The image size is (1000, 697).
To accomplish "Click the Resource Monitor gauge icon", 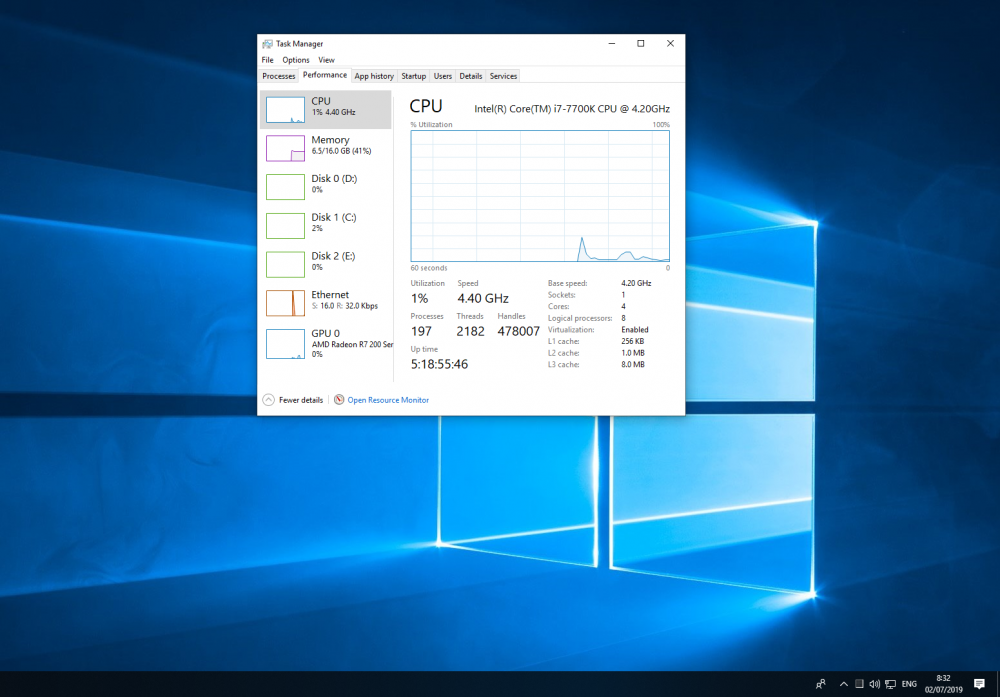I will click(x=339, y=400).
